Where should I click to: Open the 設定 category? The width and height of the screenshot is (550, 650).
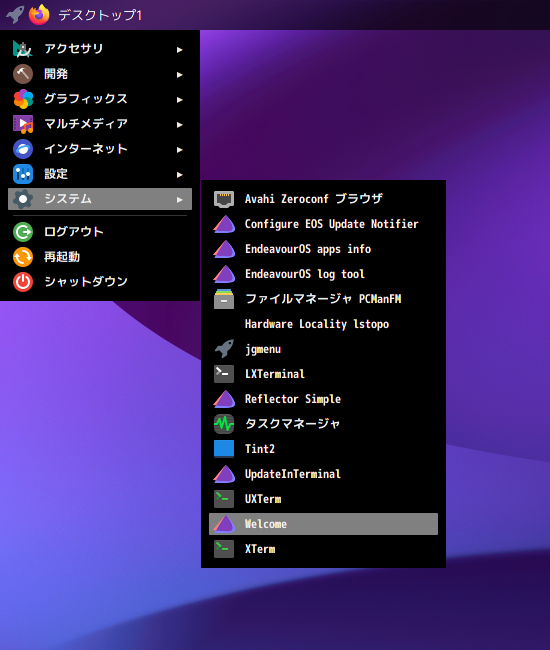[100, 174]
